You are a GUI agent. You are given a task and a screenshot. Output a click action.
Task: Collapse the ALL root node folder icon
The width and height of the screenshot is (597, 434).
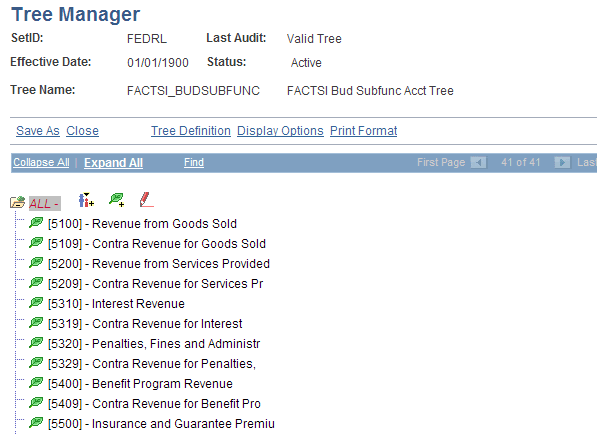18,202
